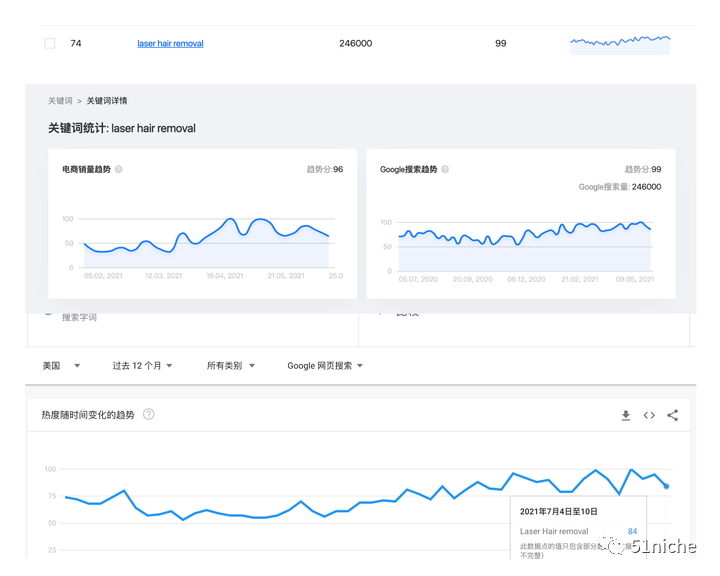This screenshot has height=576, width=720.
Task: Open the Google 网页搜索 dropdown
Action: pyautogui.click(x=325, y=366)
